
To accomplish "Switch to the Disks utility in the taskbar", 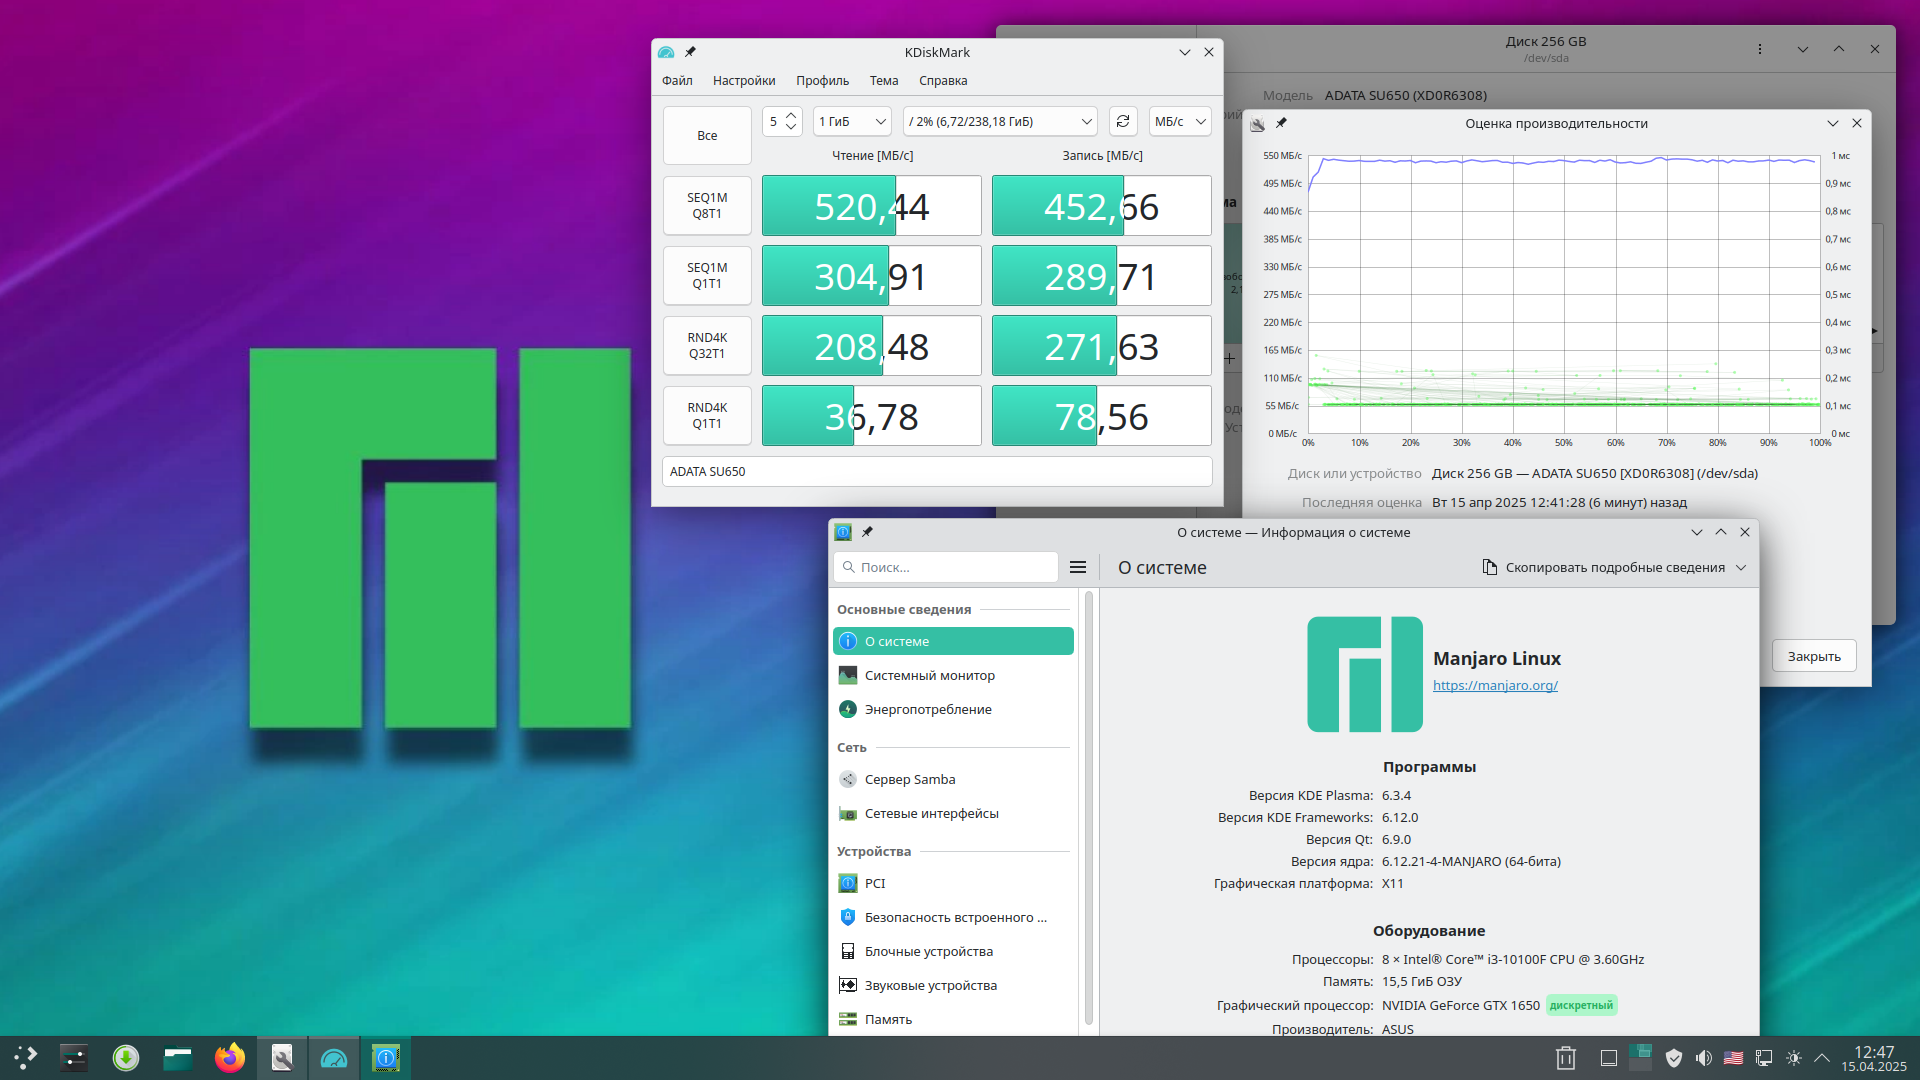I will pyautogui.click(x=282, y=1057).
